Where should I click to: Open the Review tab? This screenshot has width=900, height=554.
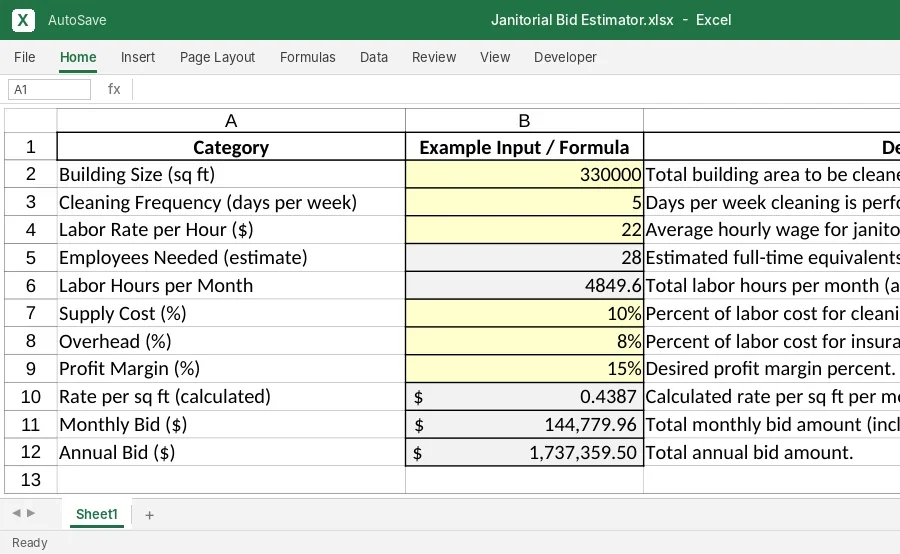pos(434,57)
